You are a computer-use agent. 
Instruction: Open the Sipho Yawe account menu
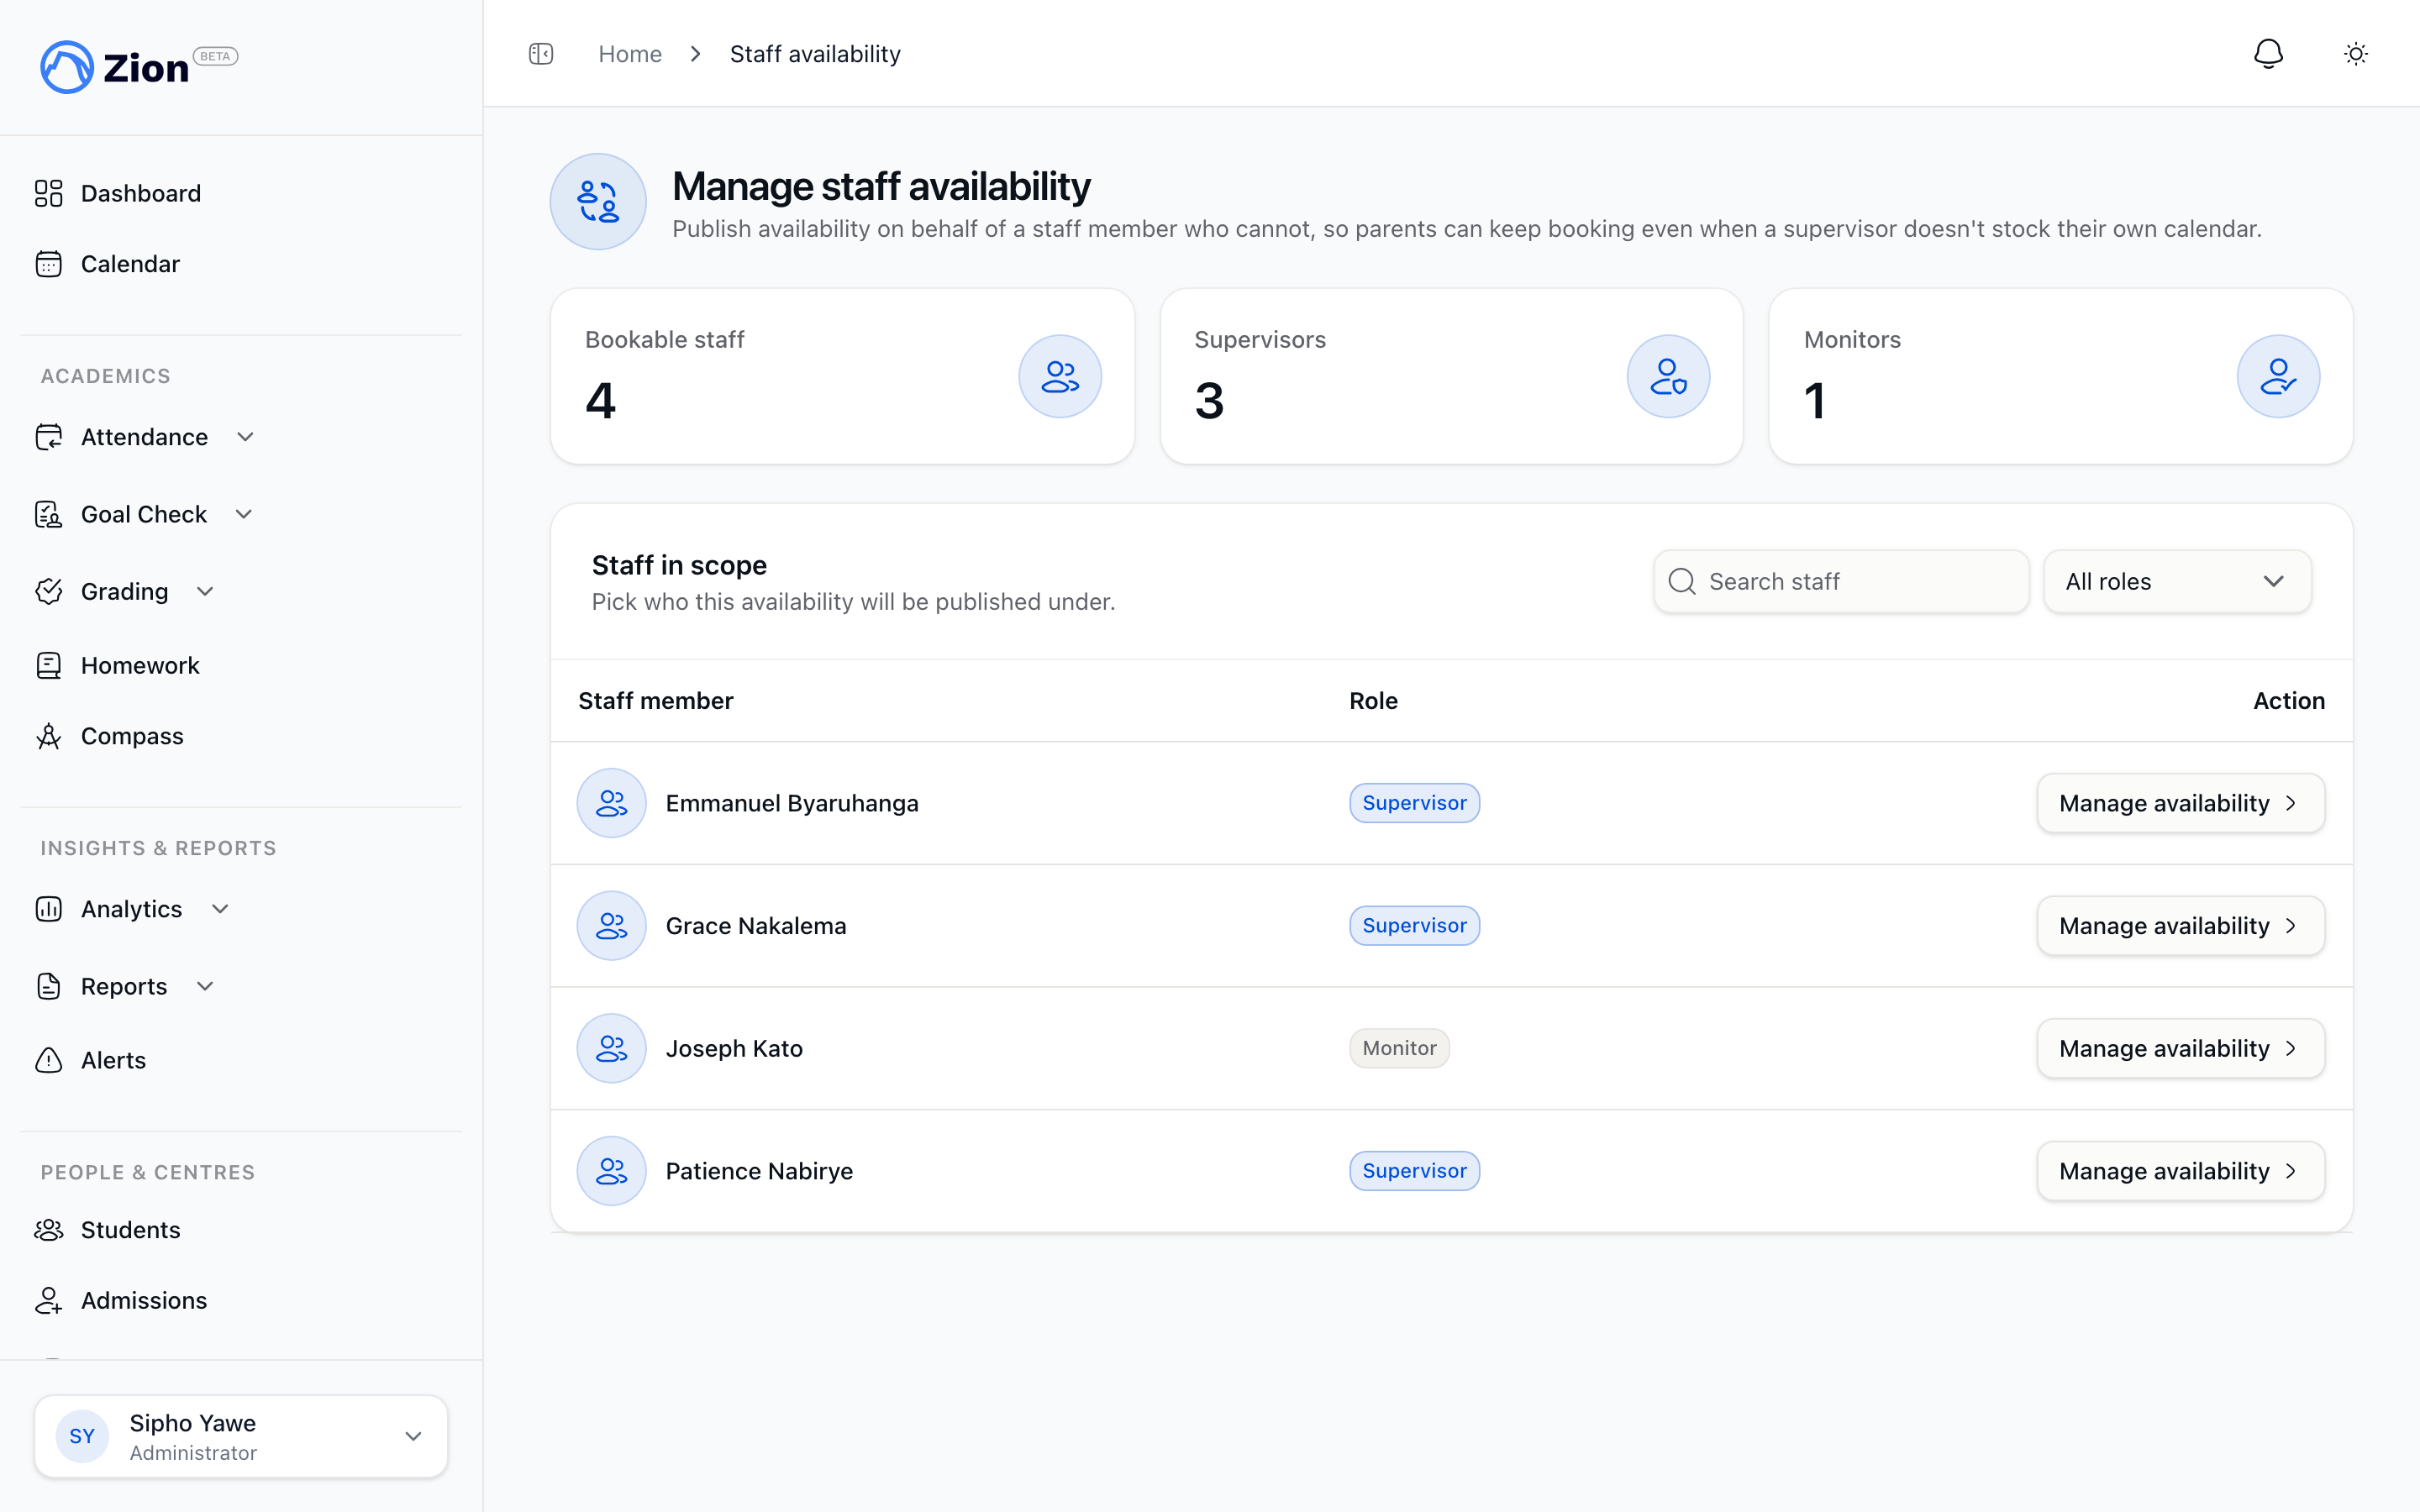tap(241, 1436)
